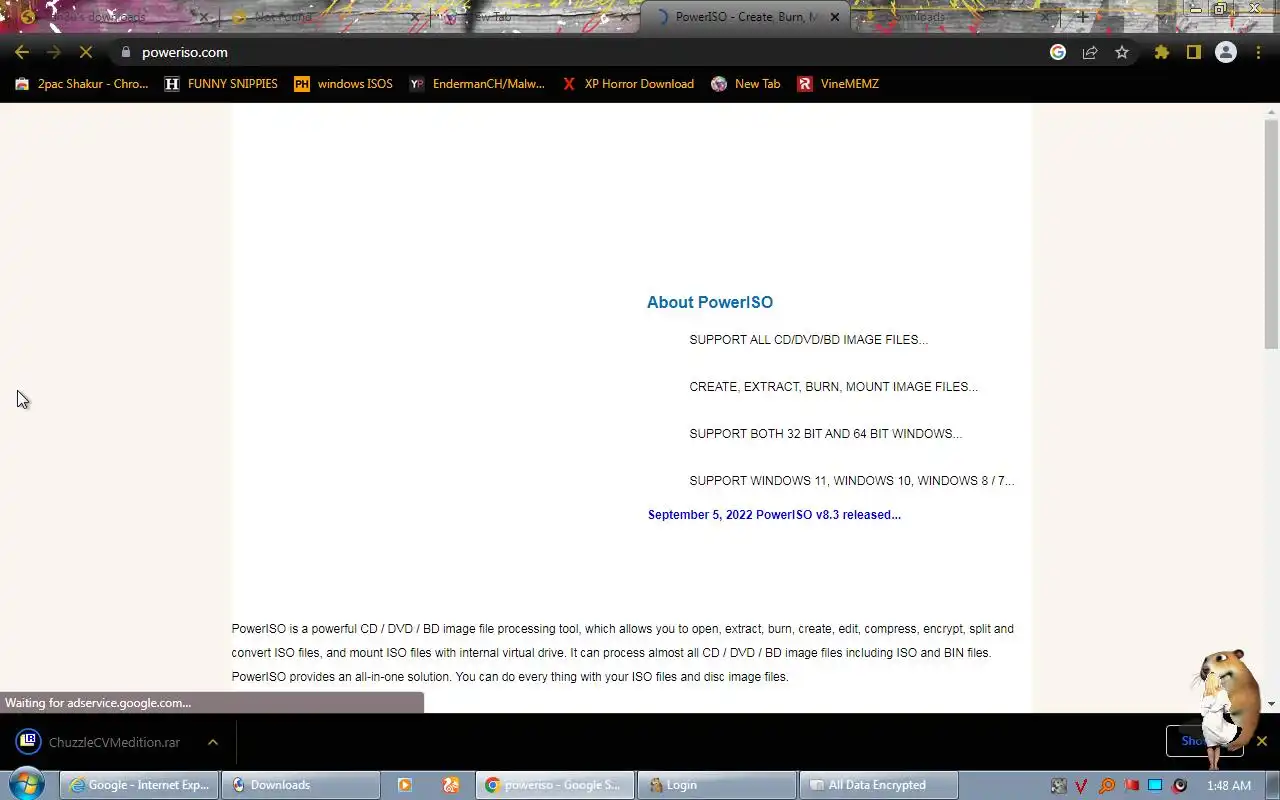1280x800 pixels.
Task: Switch to the Login taskbar window
Action: (x=716, y=785)
